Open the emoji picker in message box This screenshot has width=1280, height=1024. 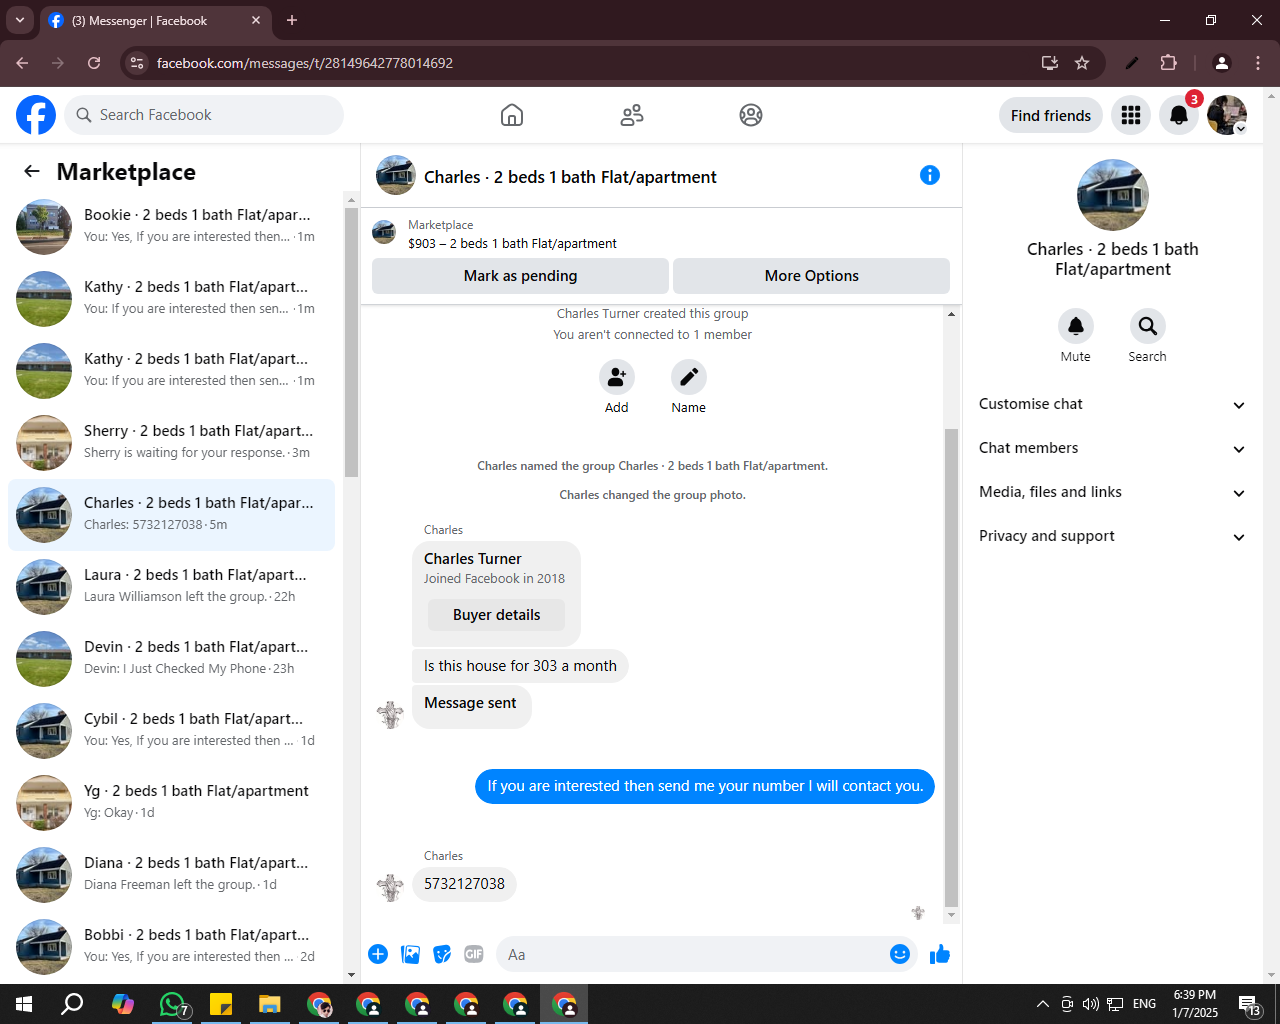coord(900,954)
